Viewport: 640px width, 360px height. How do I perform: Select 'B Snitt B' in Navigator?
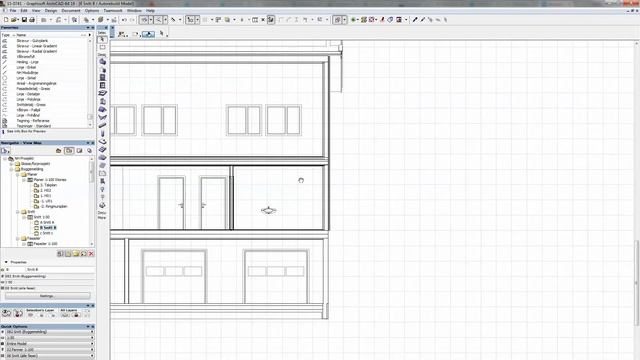(x=48, y=228)
